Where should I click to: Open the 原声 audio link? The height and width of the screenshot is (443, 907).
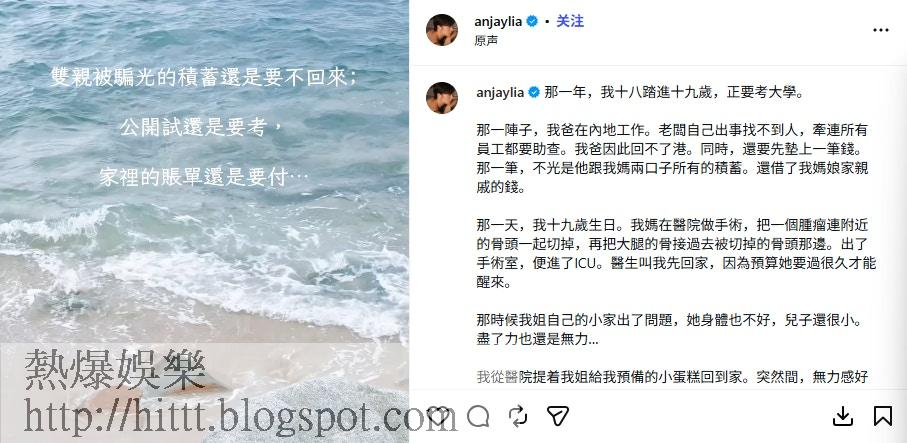click(486, 40)
